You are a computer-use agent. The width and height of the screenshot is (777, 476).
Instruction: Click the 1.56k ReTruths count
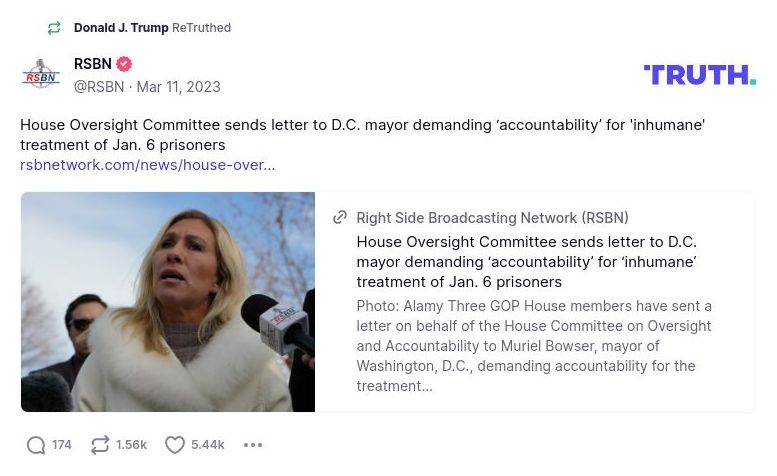131,445
